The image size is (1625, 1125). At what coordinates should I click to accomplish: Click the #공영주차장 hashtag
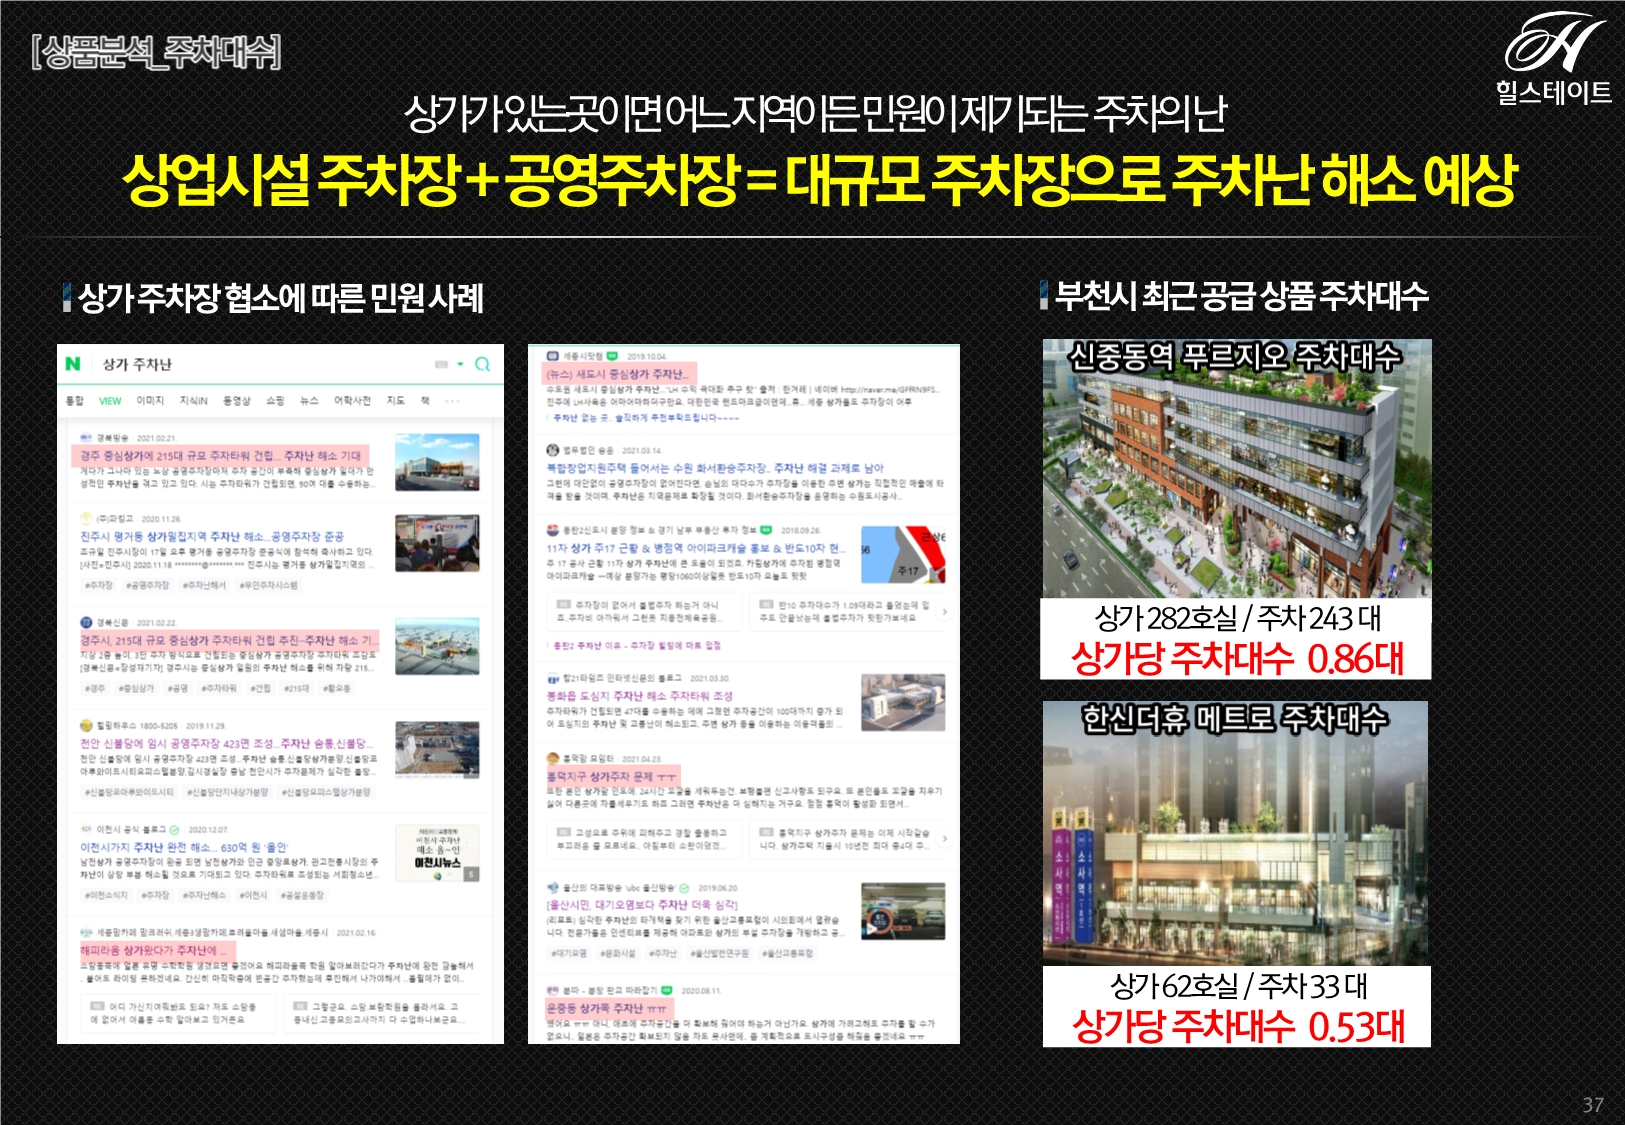pos(148,585)
